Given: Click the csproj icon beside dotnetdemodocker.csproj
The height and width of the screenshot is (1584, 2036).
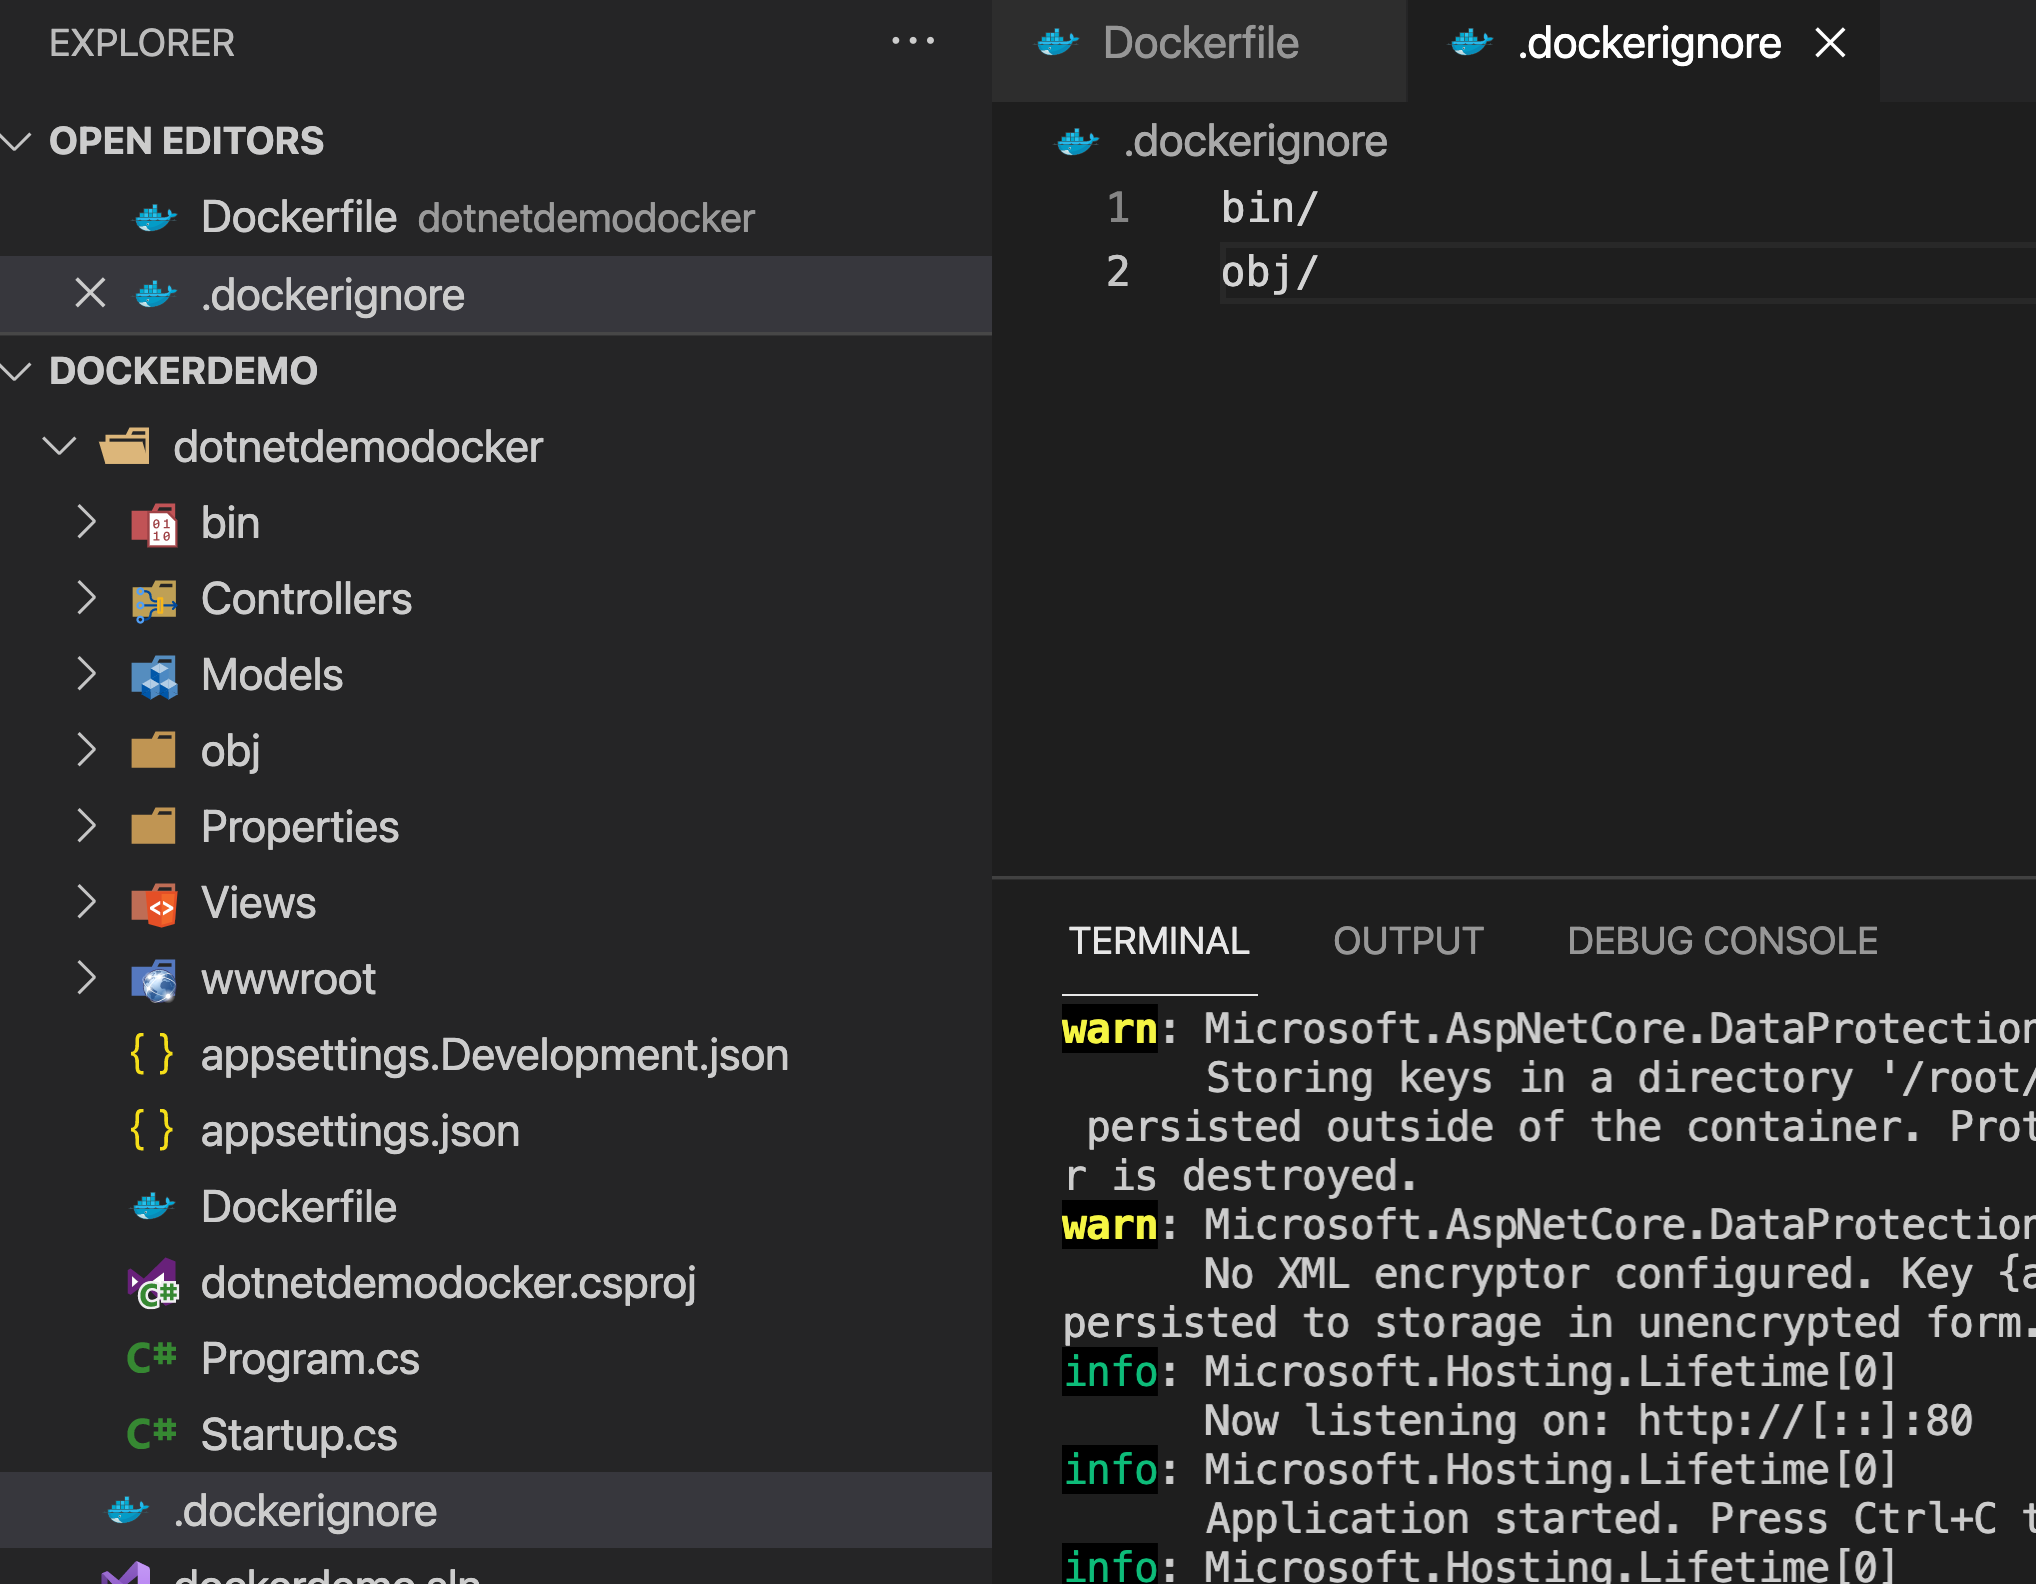Looking at the screenshot, I should click(x=151, y=1282).
